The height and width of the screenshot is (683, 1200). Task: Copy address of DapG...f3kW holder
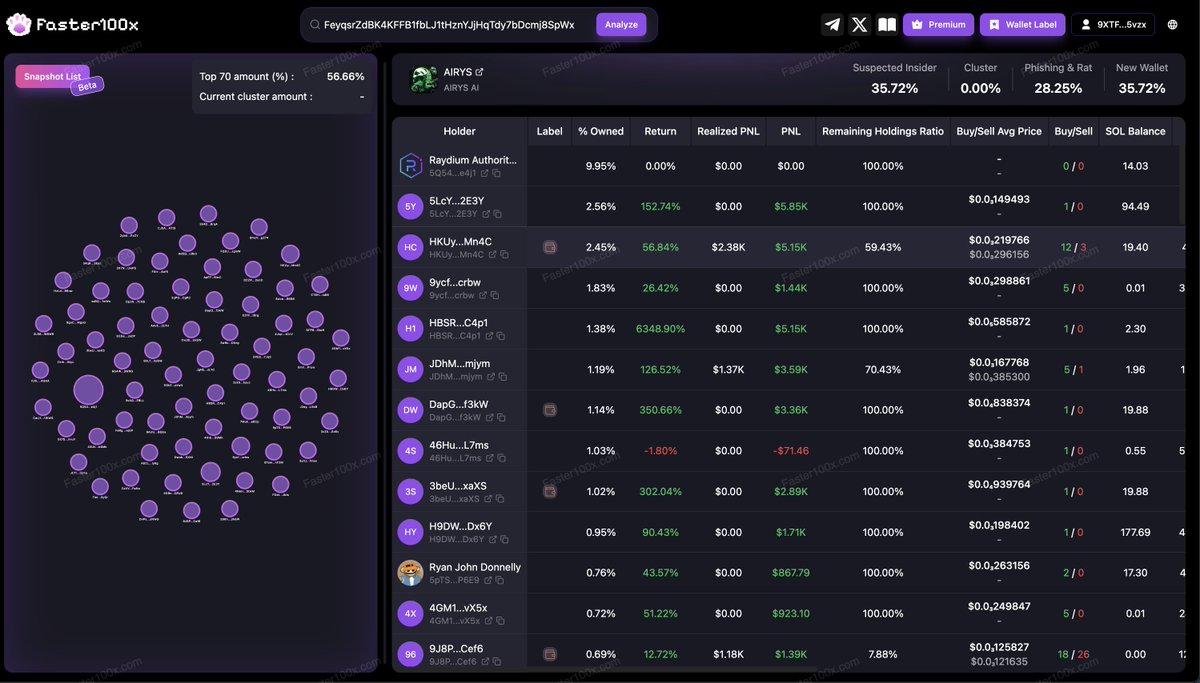pos(499,417)
